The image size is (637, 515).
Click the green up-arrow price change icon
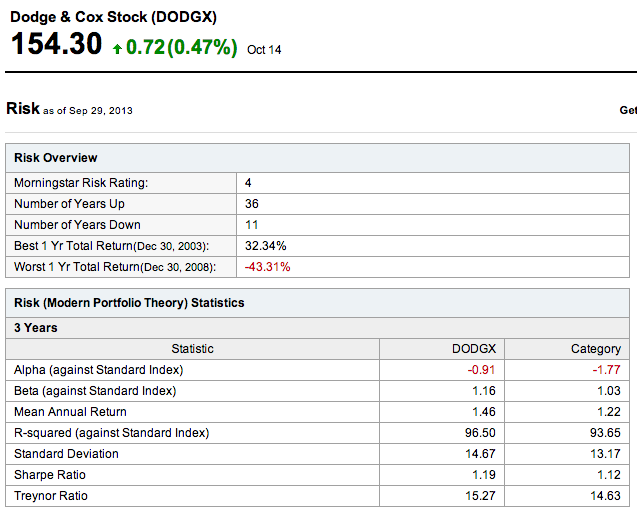[117, 49]
